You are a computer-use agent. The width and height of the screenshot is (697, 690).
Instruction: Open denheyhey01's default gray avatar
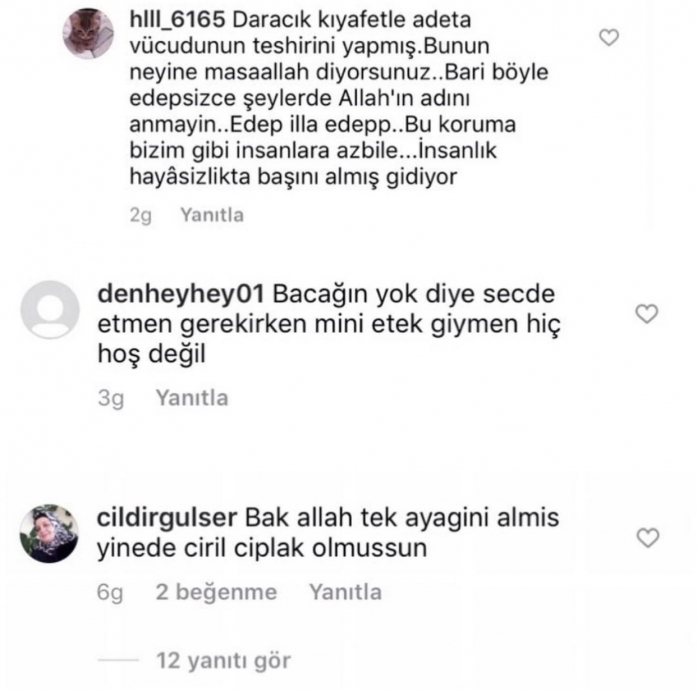(50, 310)
